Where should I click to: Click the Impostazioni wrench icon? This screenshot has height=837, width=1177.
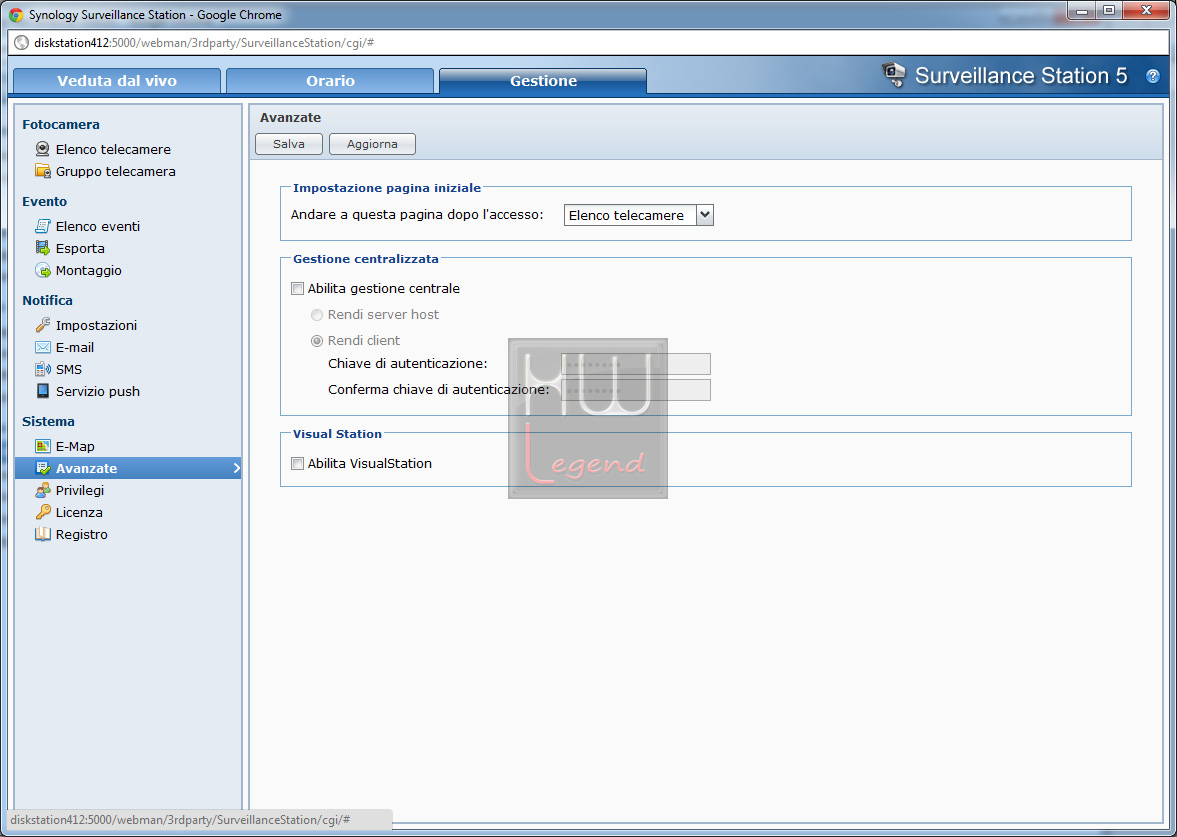(43, 325)
